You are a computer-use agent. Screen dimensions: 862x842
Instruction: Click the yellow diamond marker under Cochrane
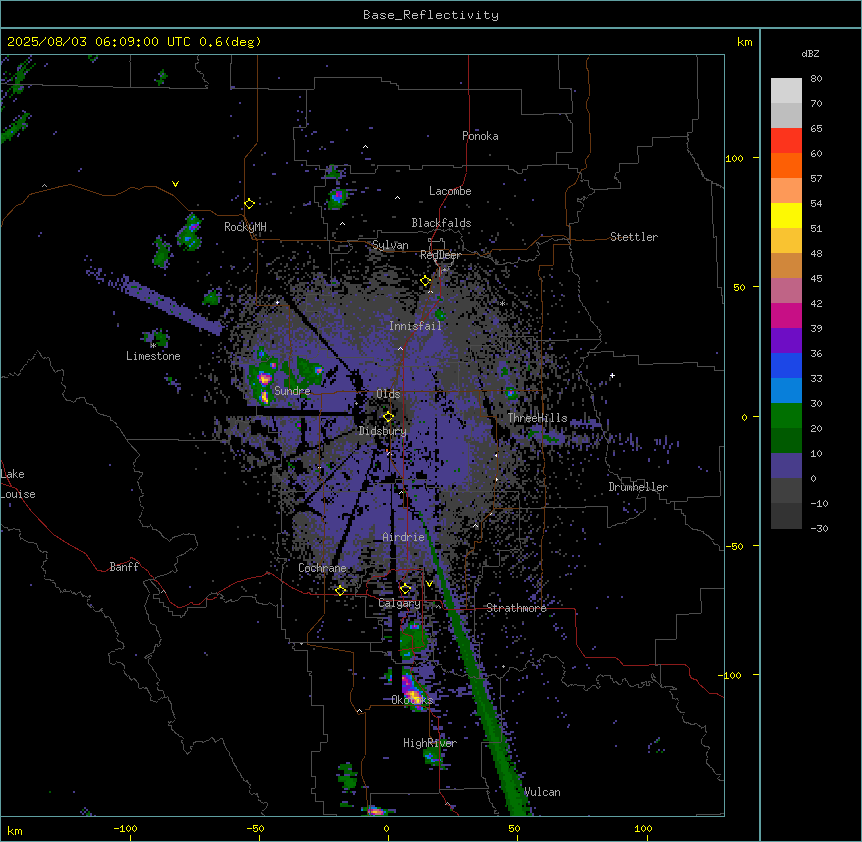point(340,590)
